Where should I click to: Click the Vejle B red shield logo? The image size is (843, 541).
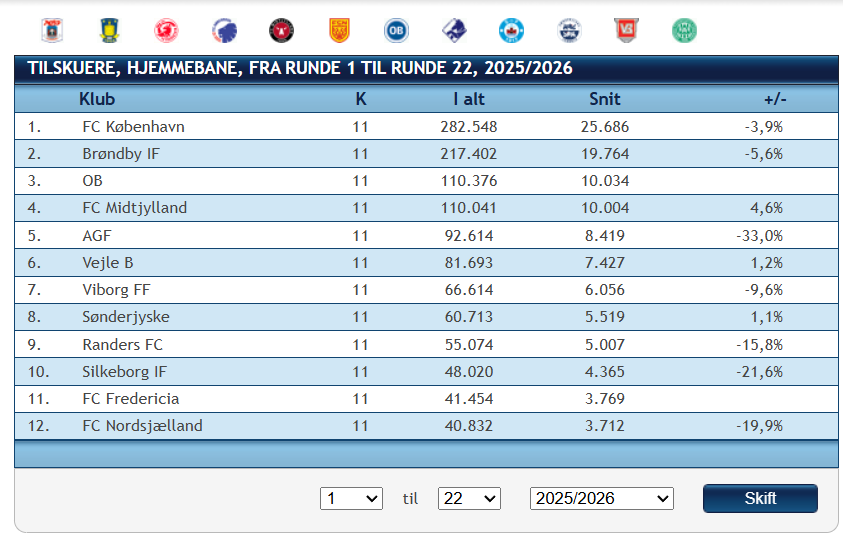[x=626, y=30]
